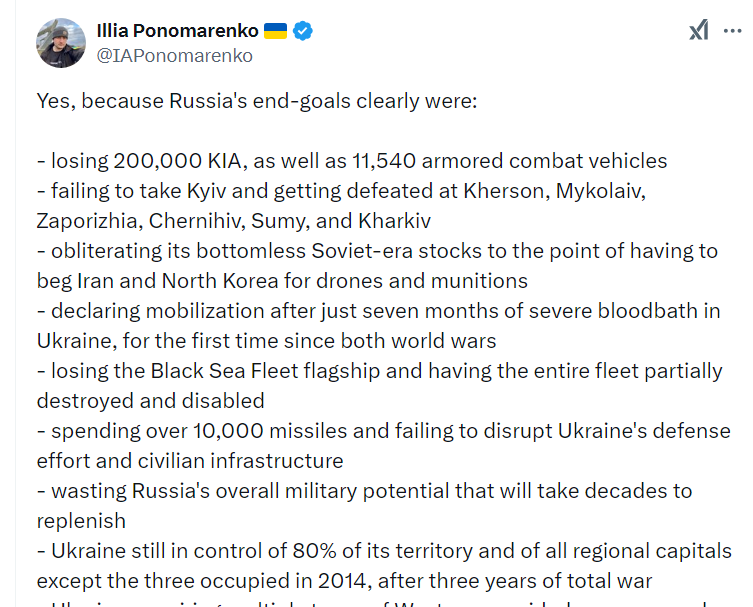Screen dimensions: 753x607
Task: Click the line mentioning both world wars
Action: tap(267, 341)
